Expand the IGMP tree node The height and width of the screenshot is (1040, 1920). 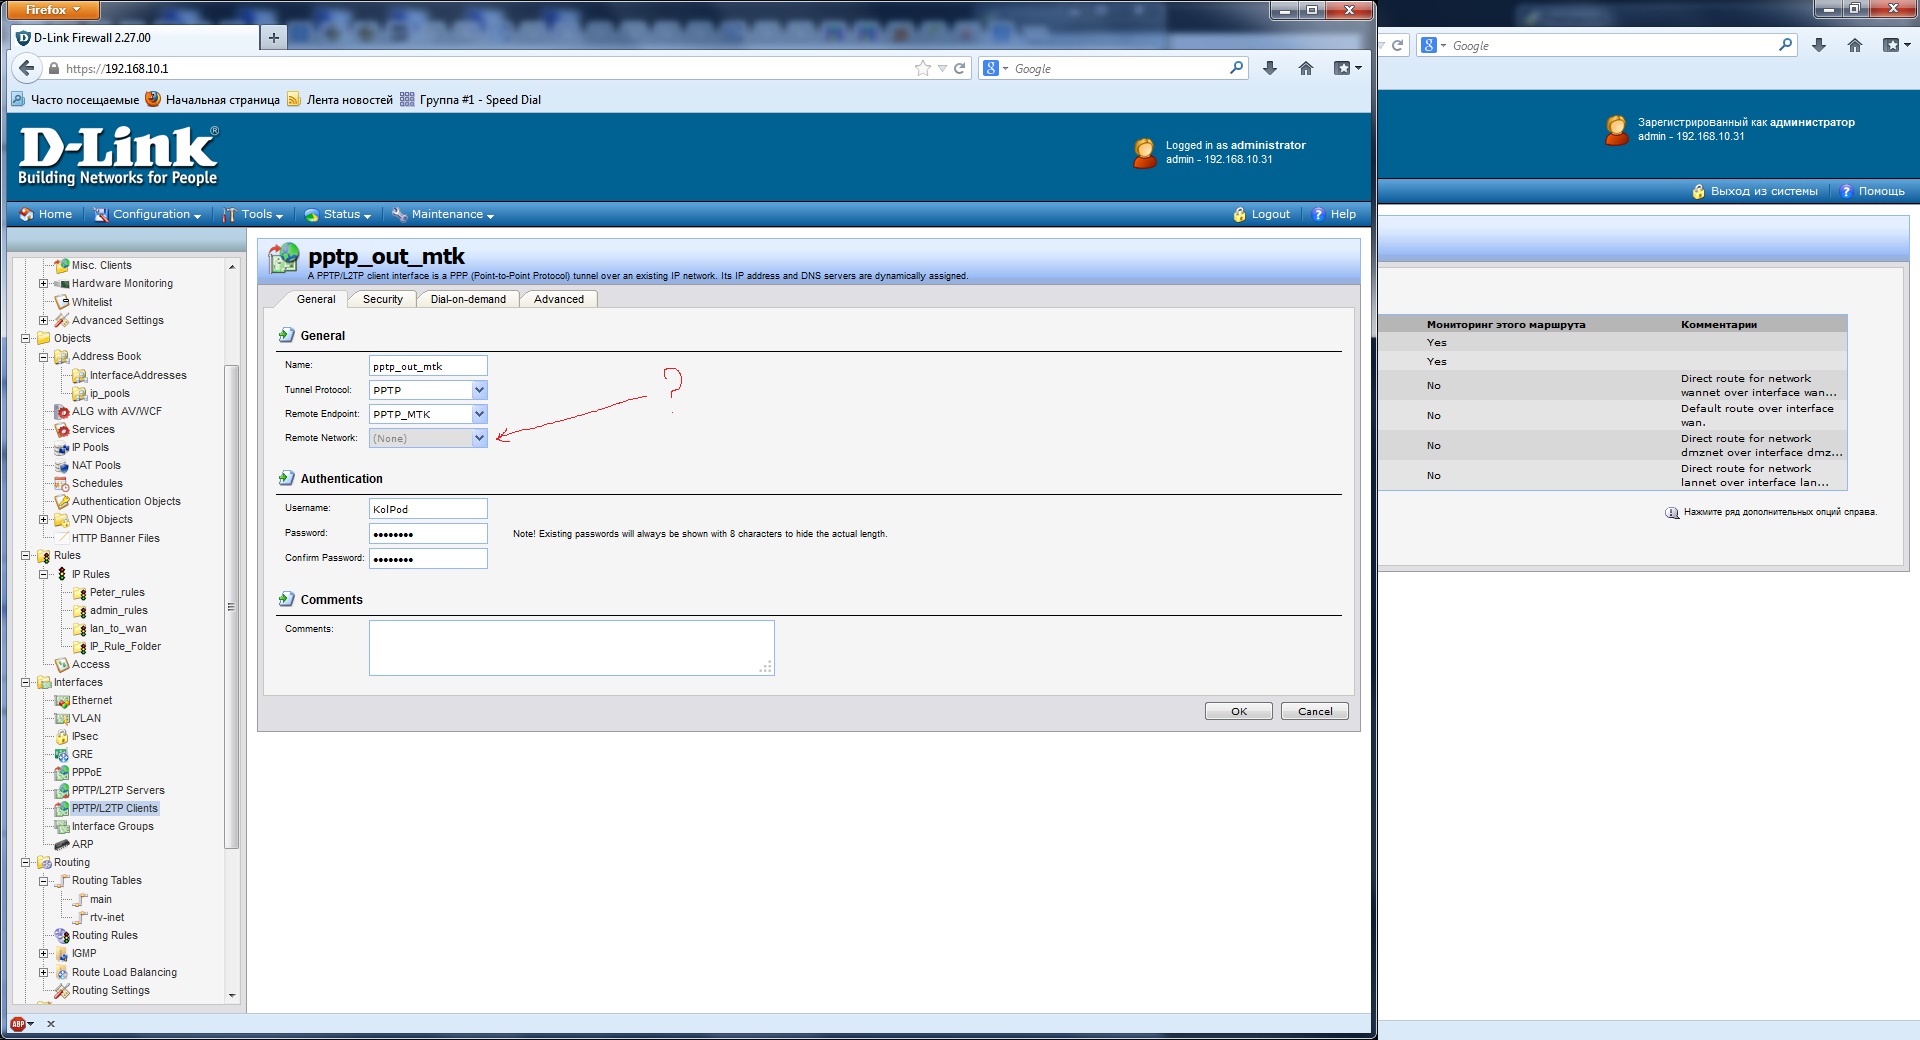44,954
